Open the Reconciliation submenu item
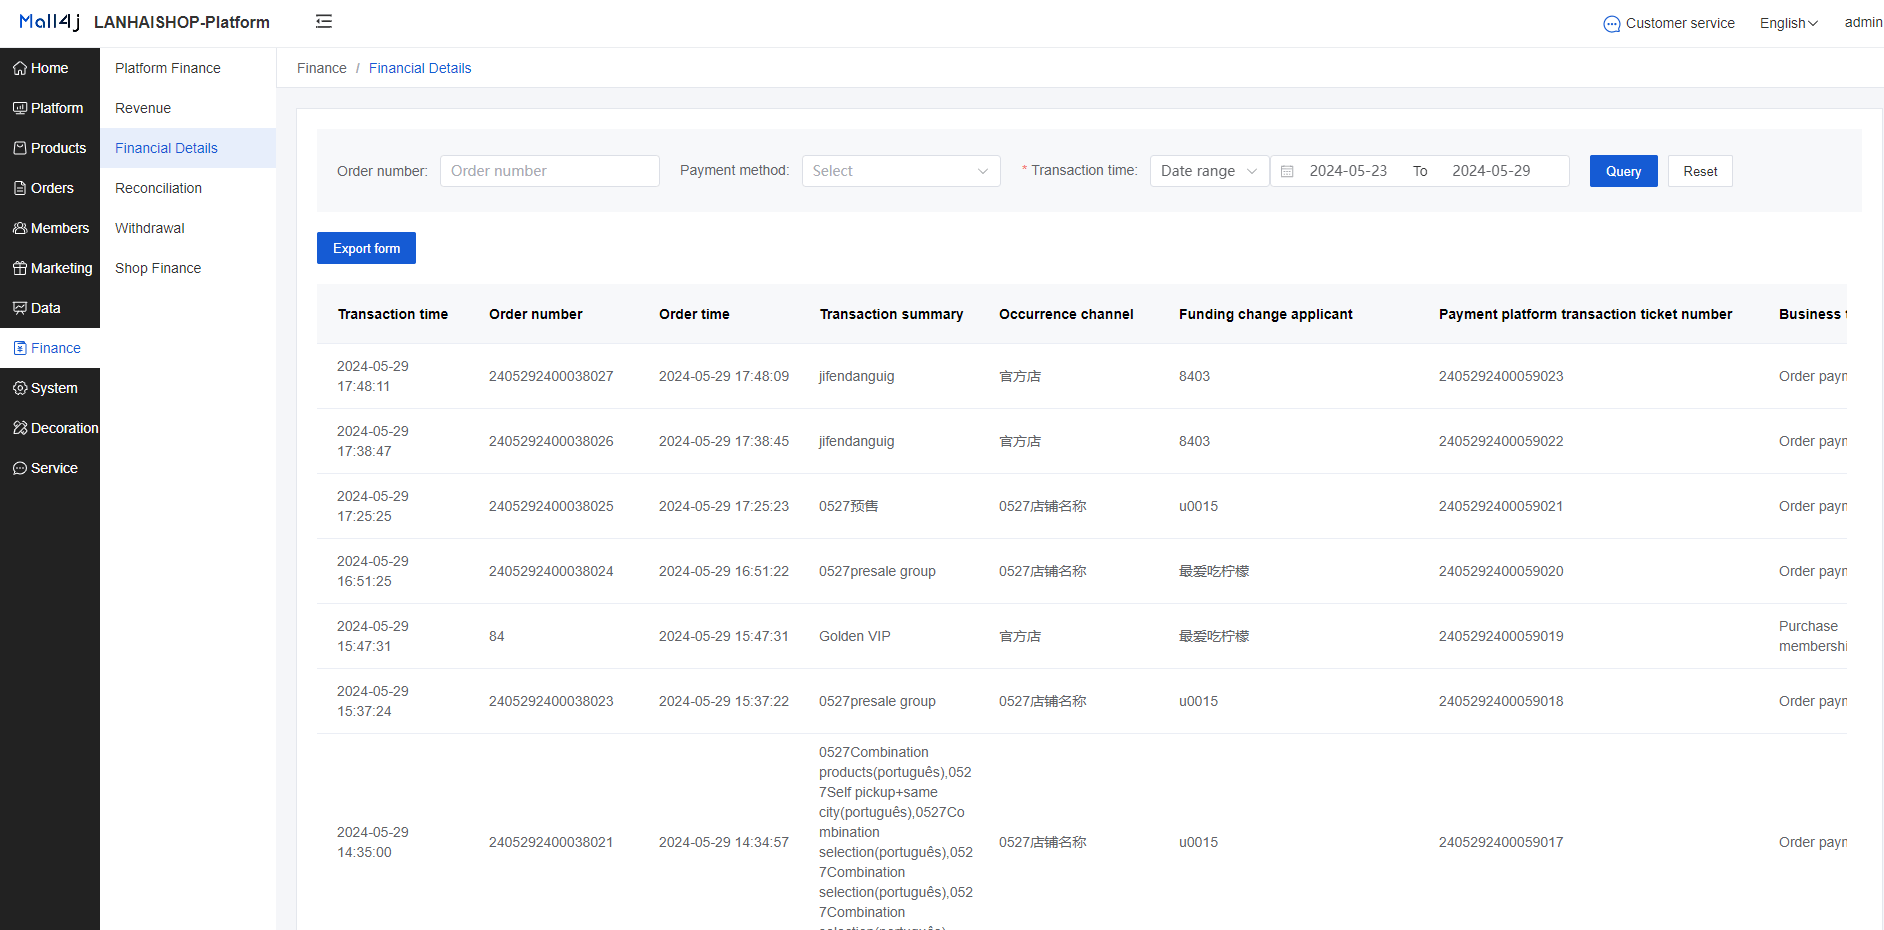This screenshot has height=930, width=1884. [158, 188]
